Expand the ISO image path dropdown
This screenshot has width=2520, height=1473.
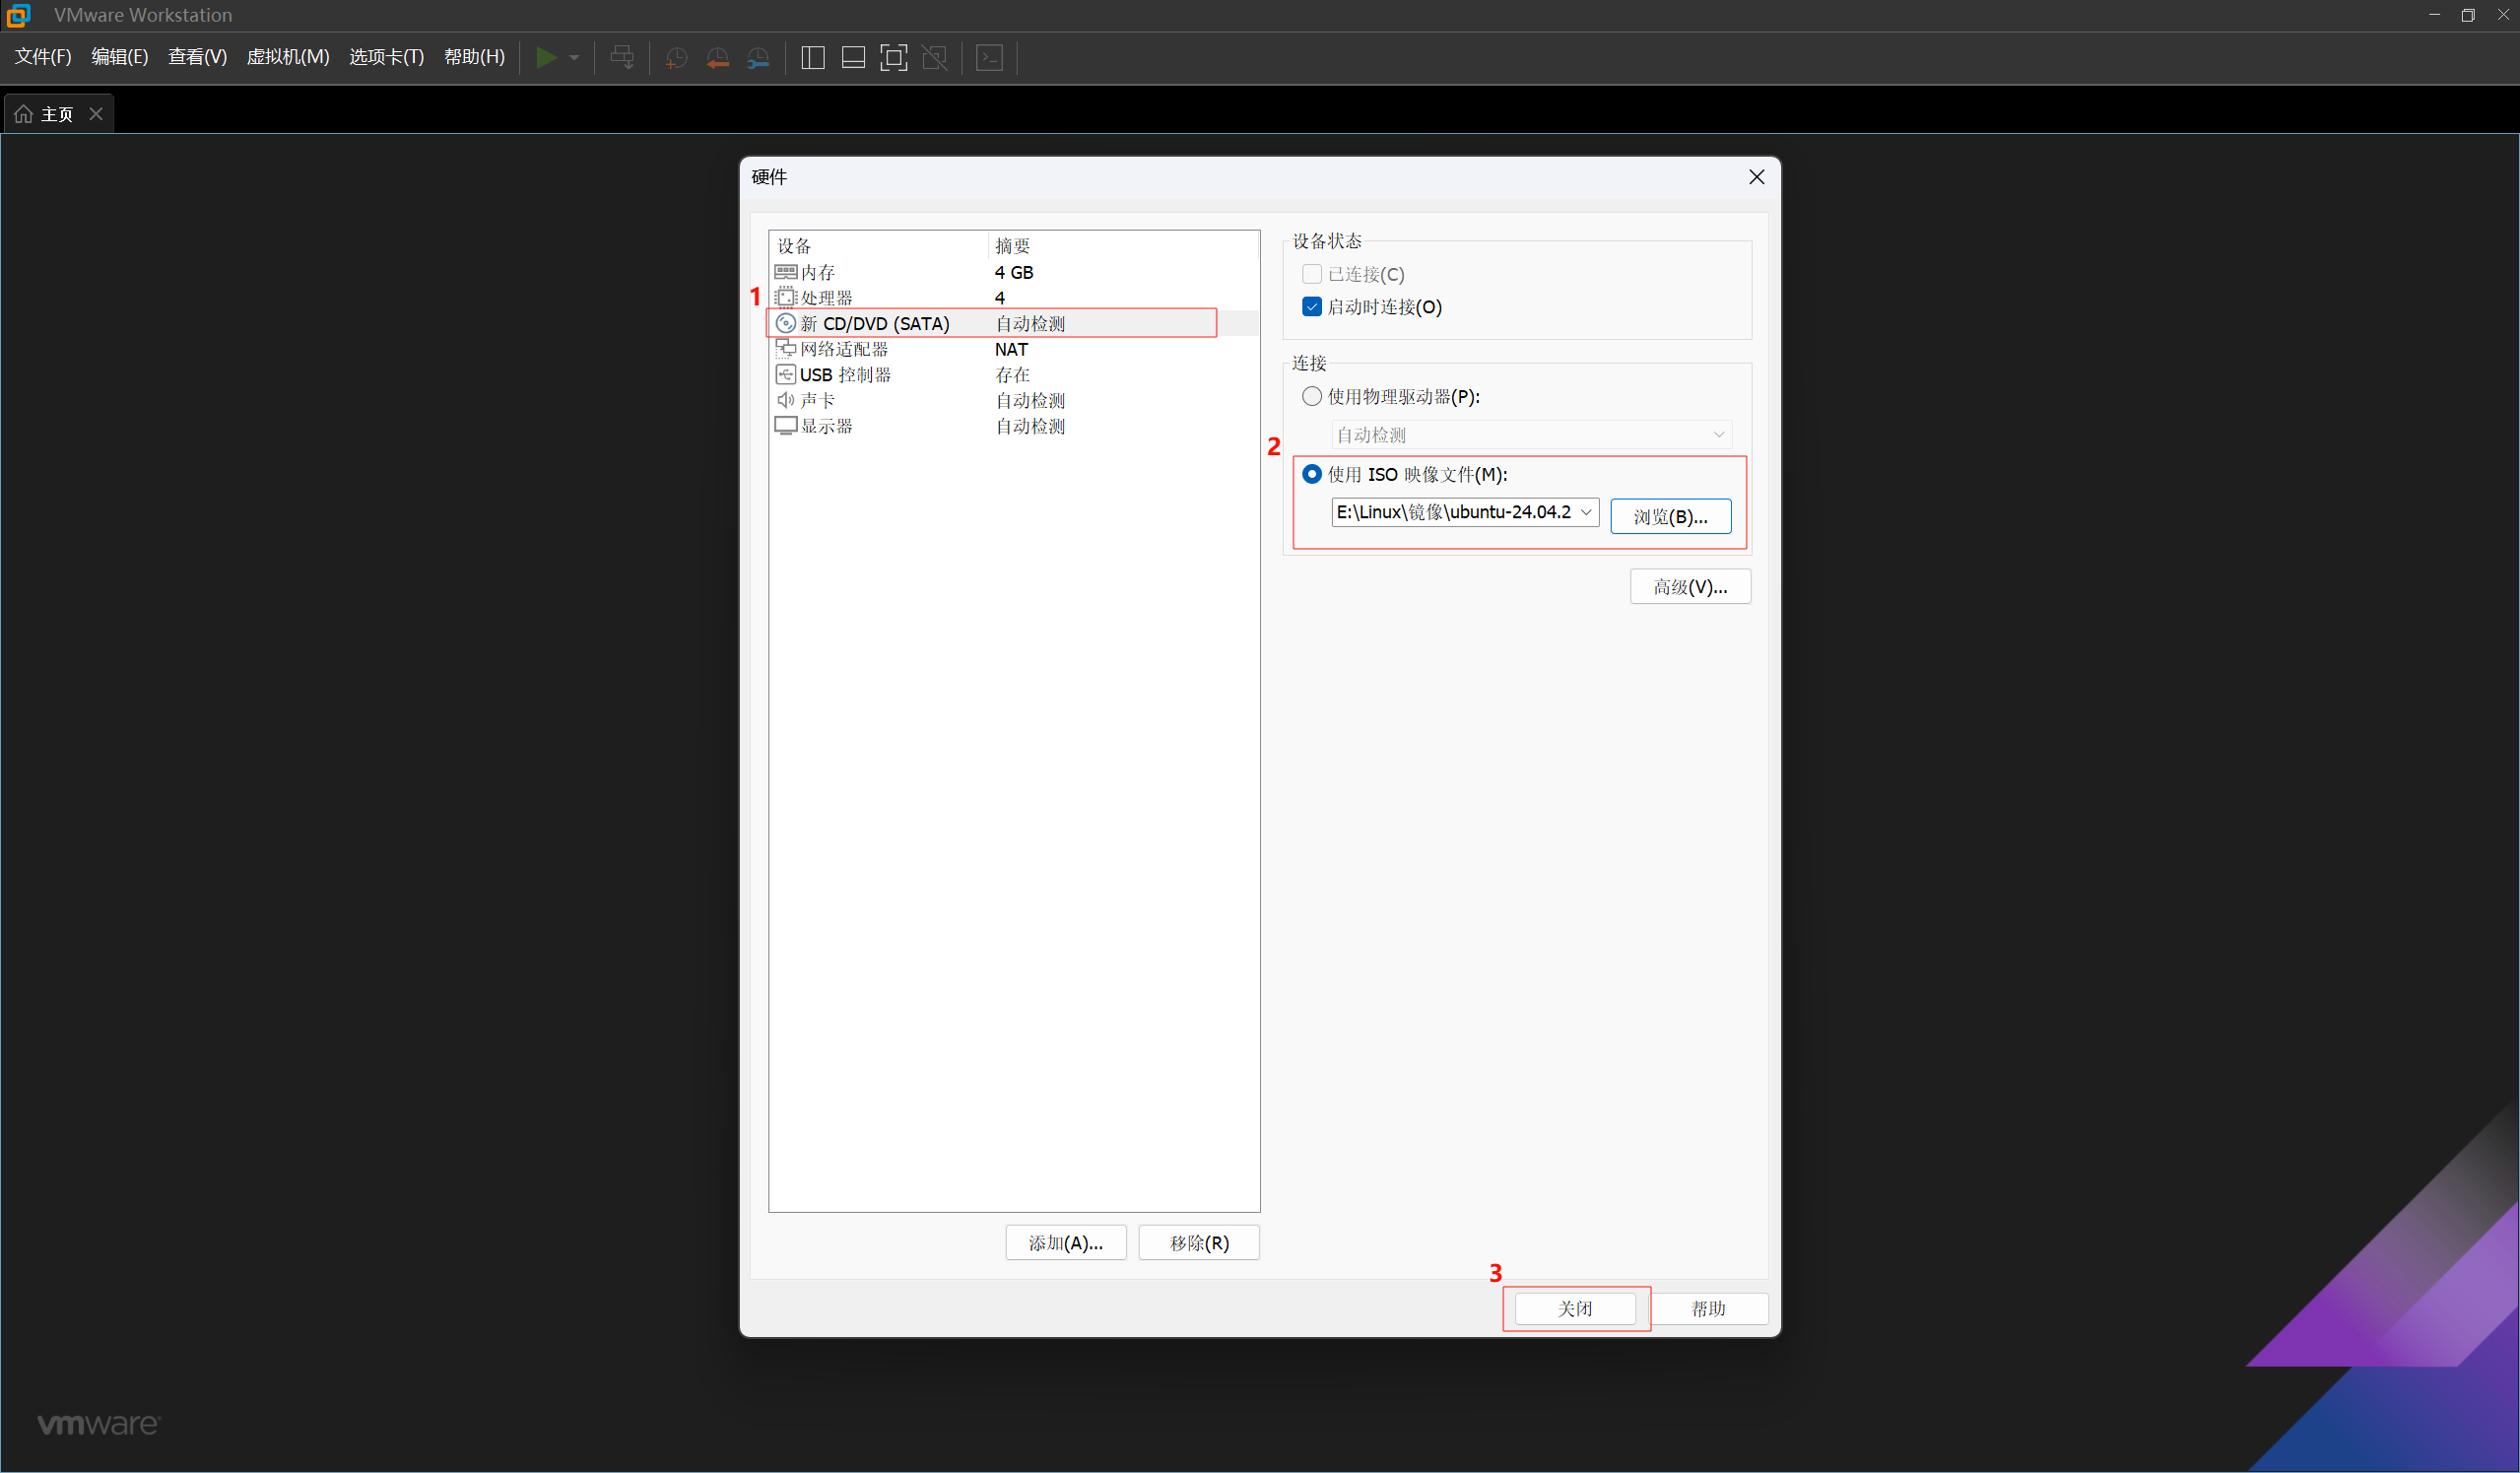[1586, 512]
